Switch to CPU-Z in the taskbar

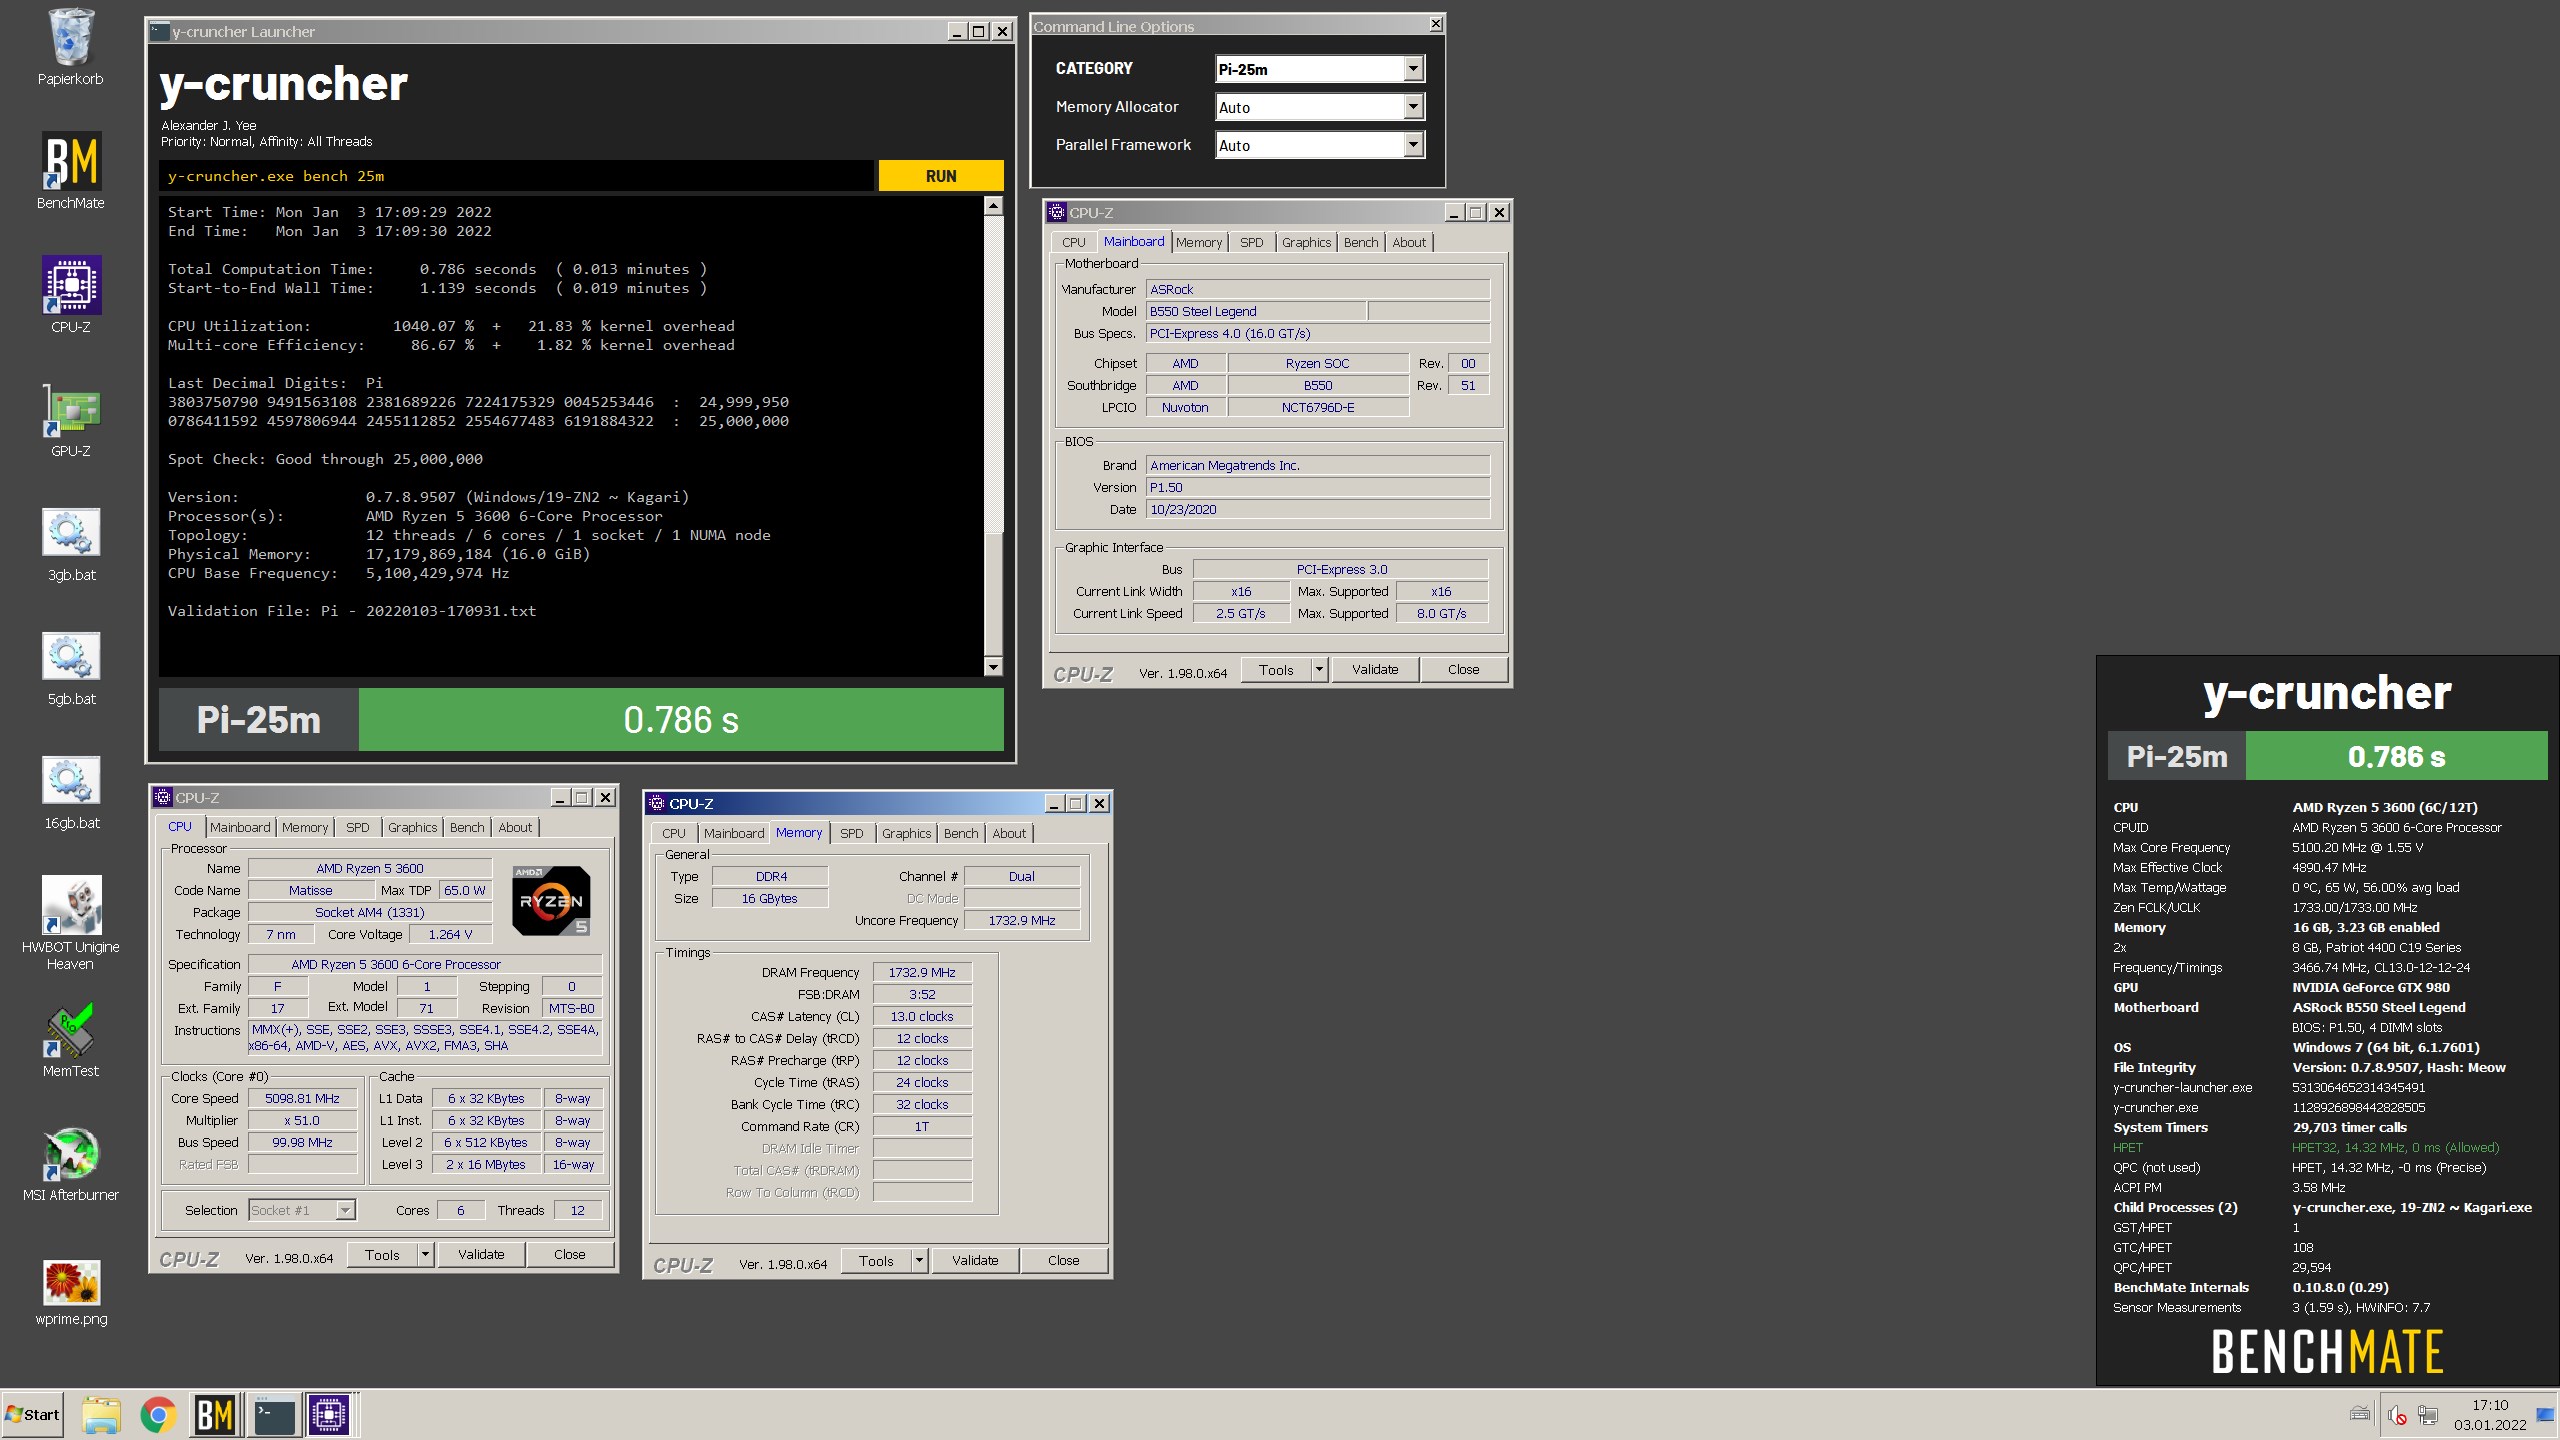click(x=329, y=1415)
